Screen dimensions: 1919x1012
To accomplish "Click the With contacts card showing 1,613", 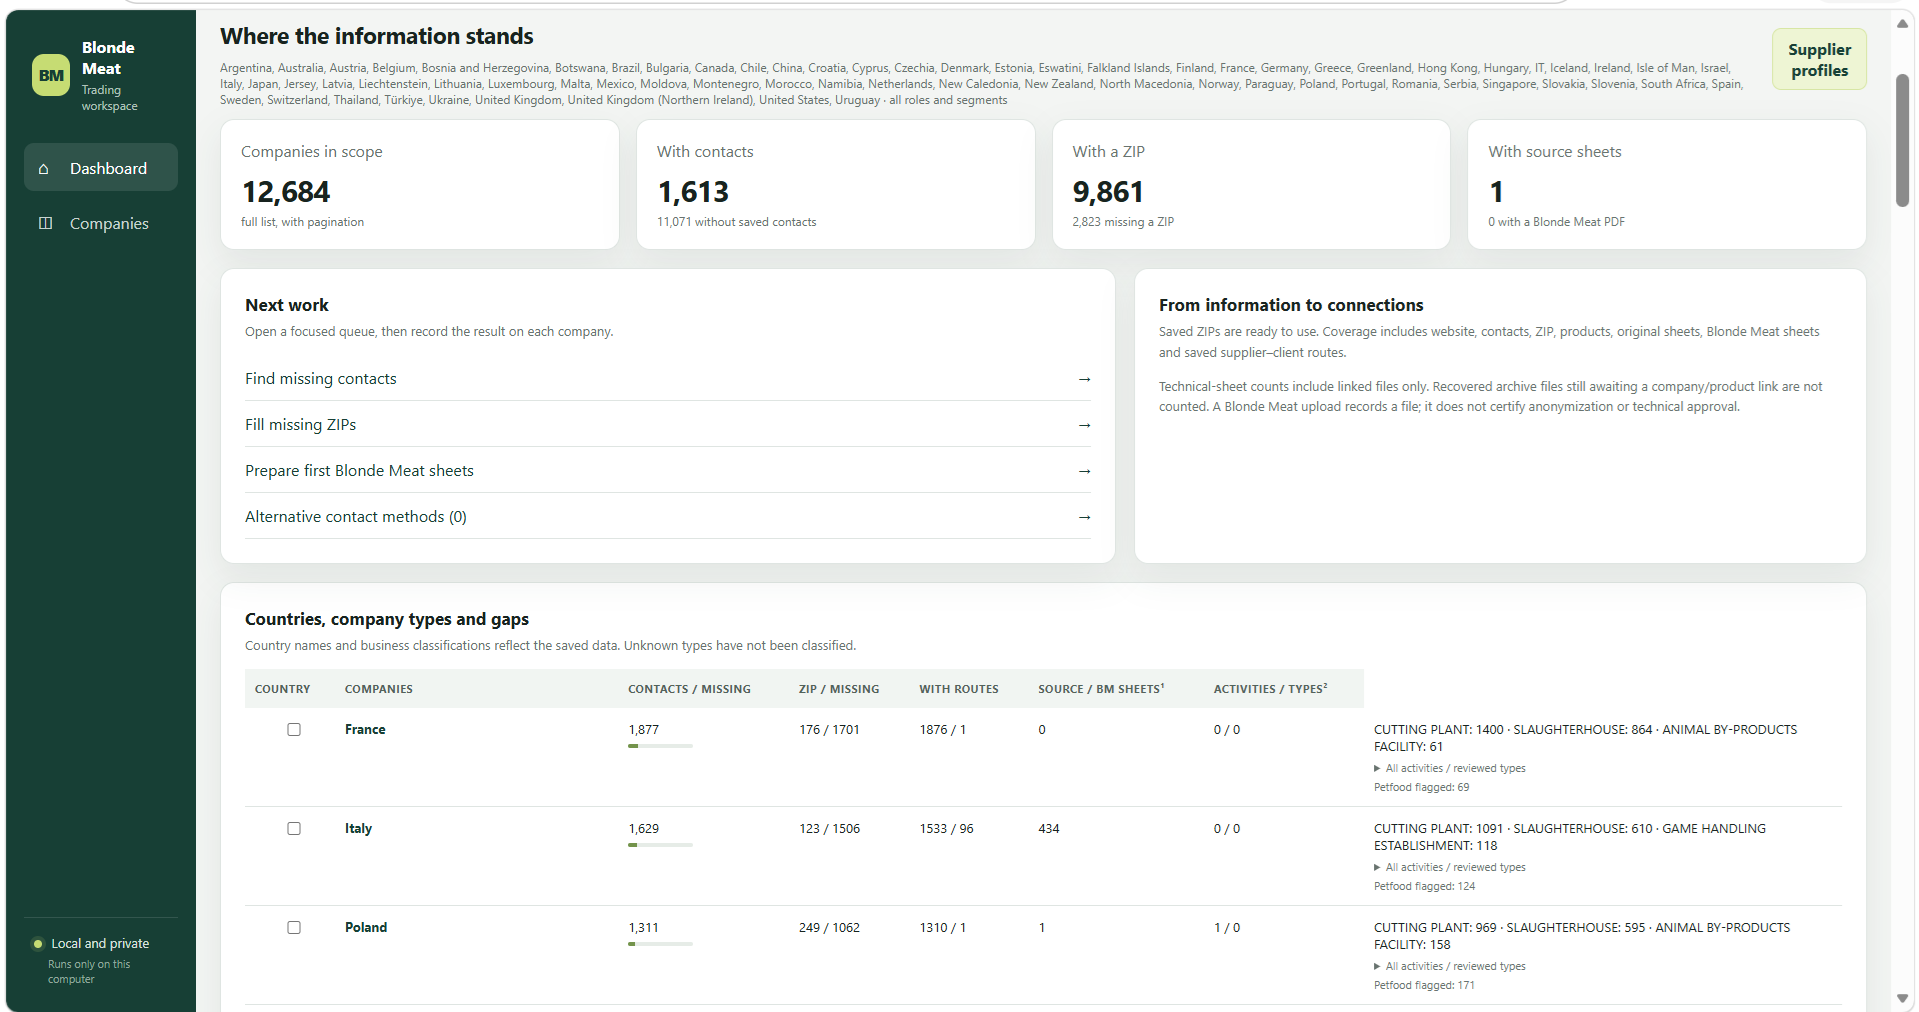I will (x=835, y=185).
